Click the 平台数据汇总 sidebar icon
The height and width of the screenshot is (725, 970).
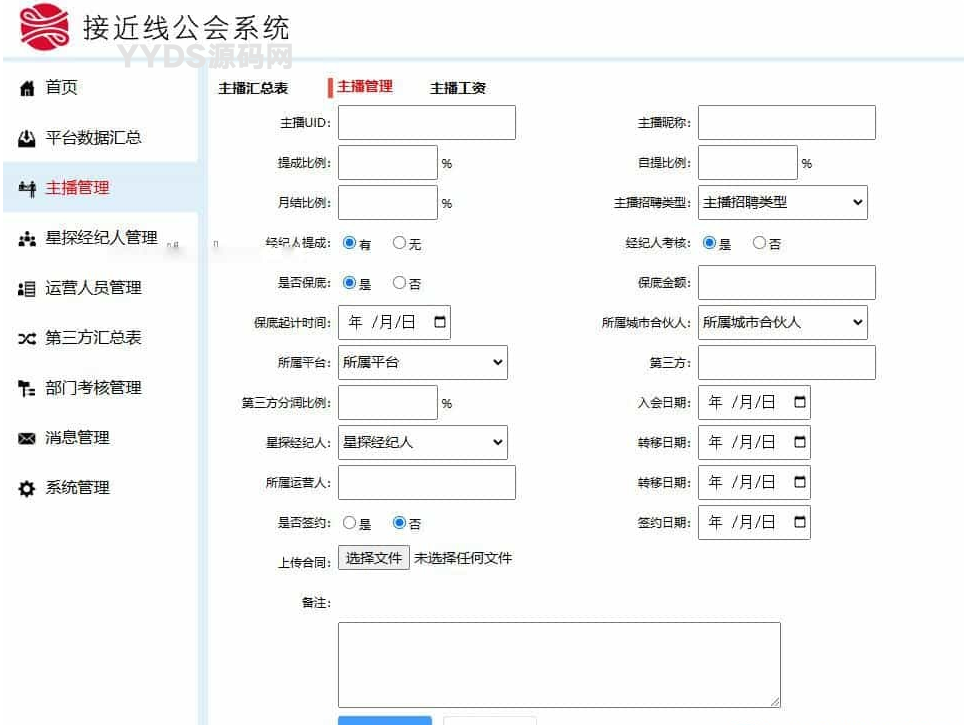click(x=27, y=139)
